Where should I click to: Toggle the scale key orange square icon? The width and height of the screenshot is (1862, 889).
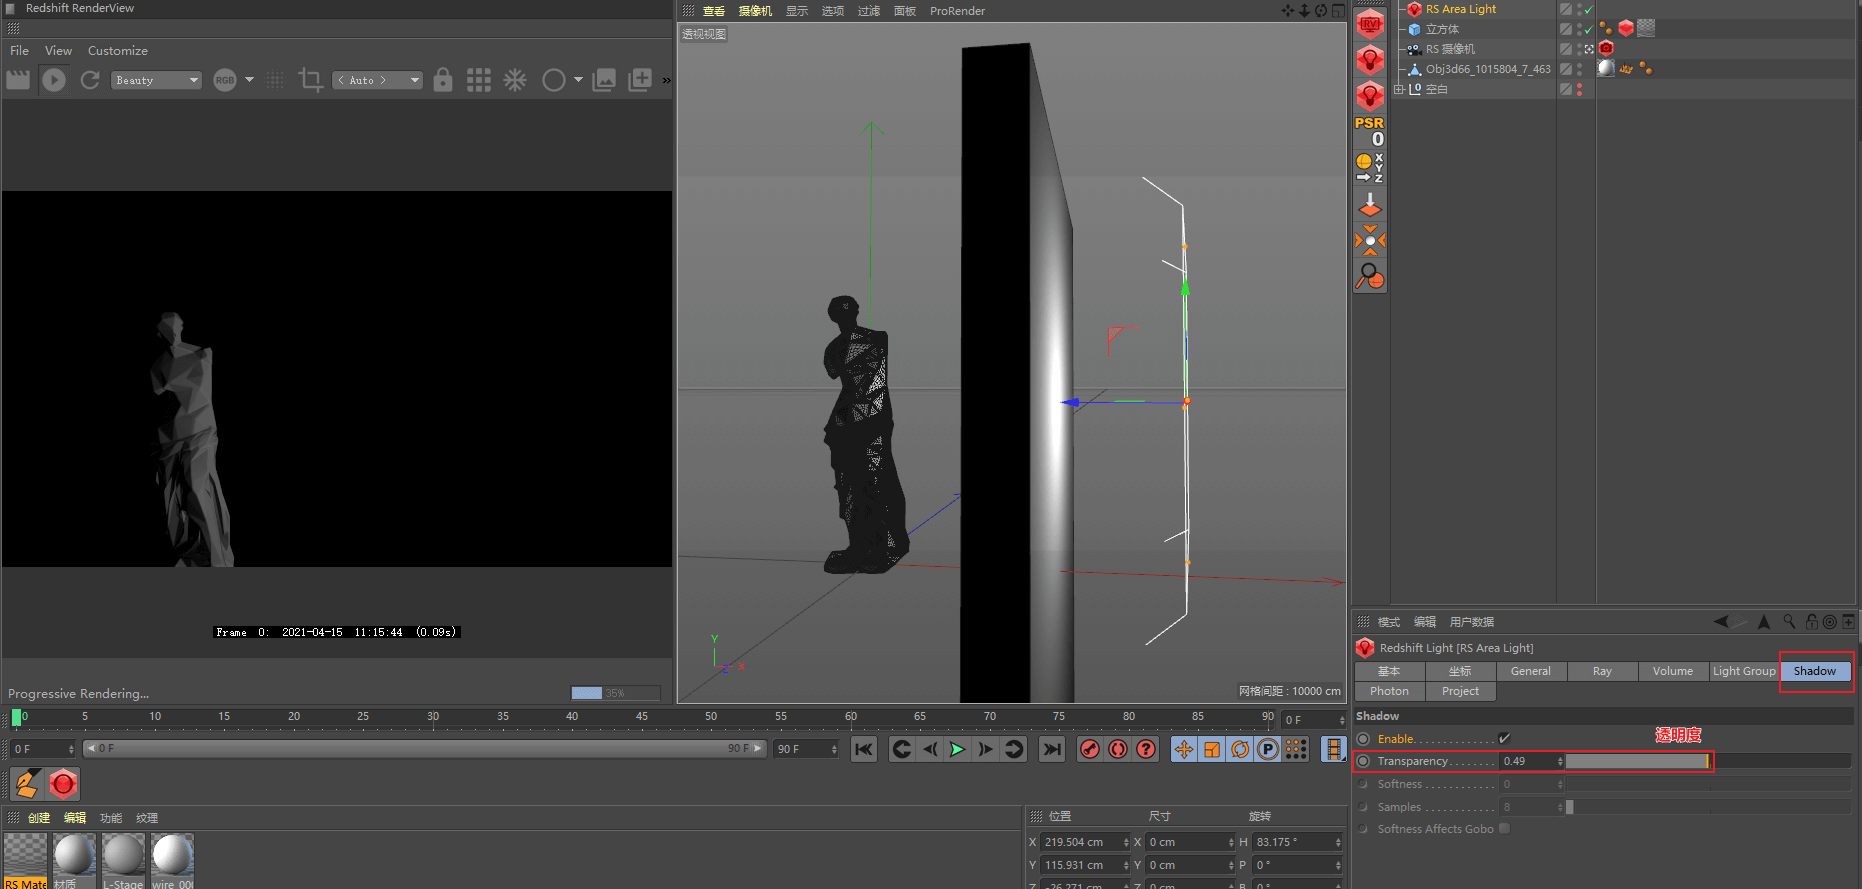pos(1212,749)
